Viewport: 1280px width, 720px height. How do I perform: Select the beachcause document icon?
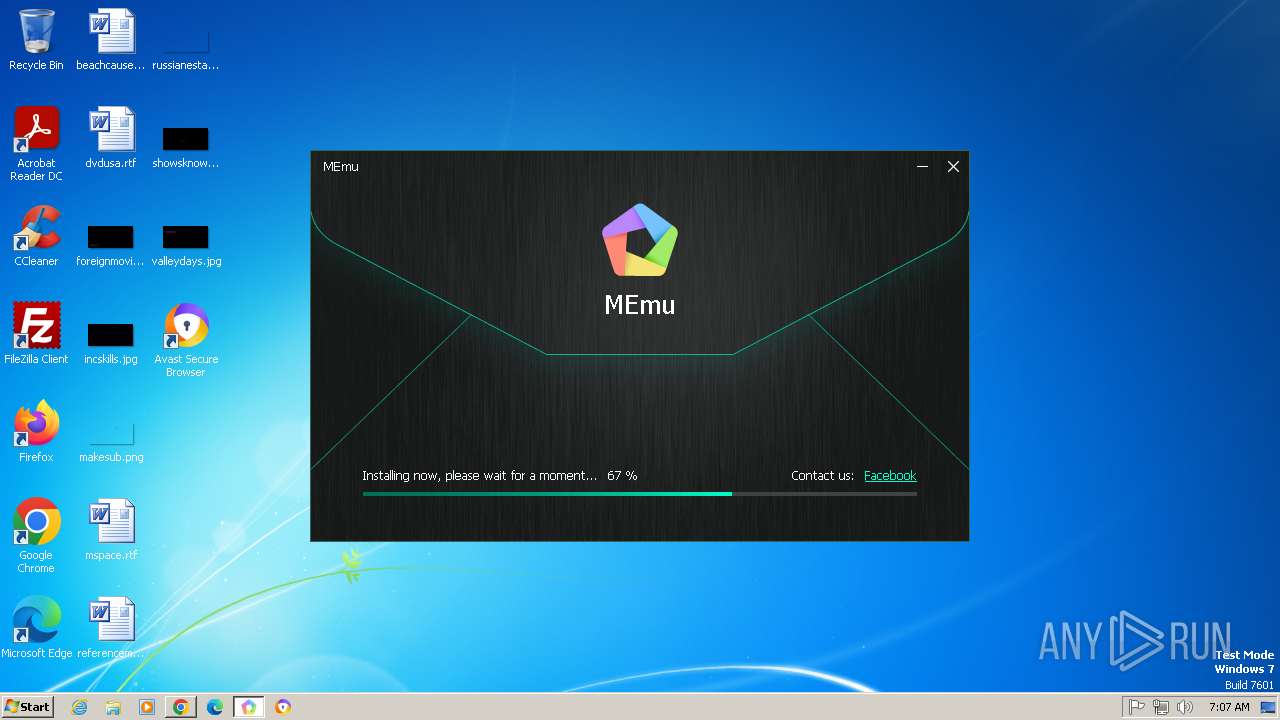tap(111, 40)
